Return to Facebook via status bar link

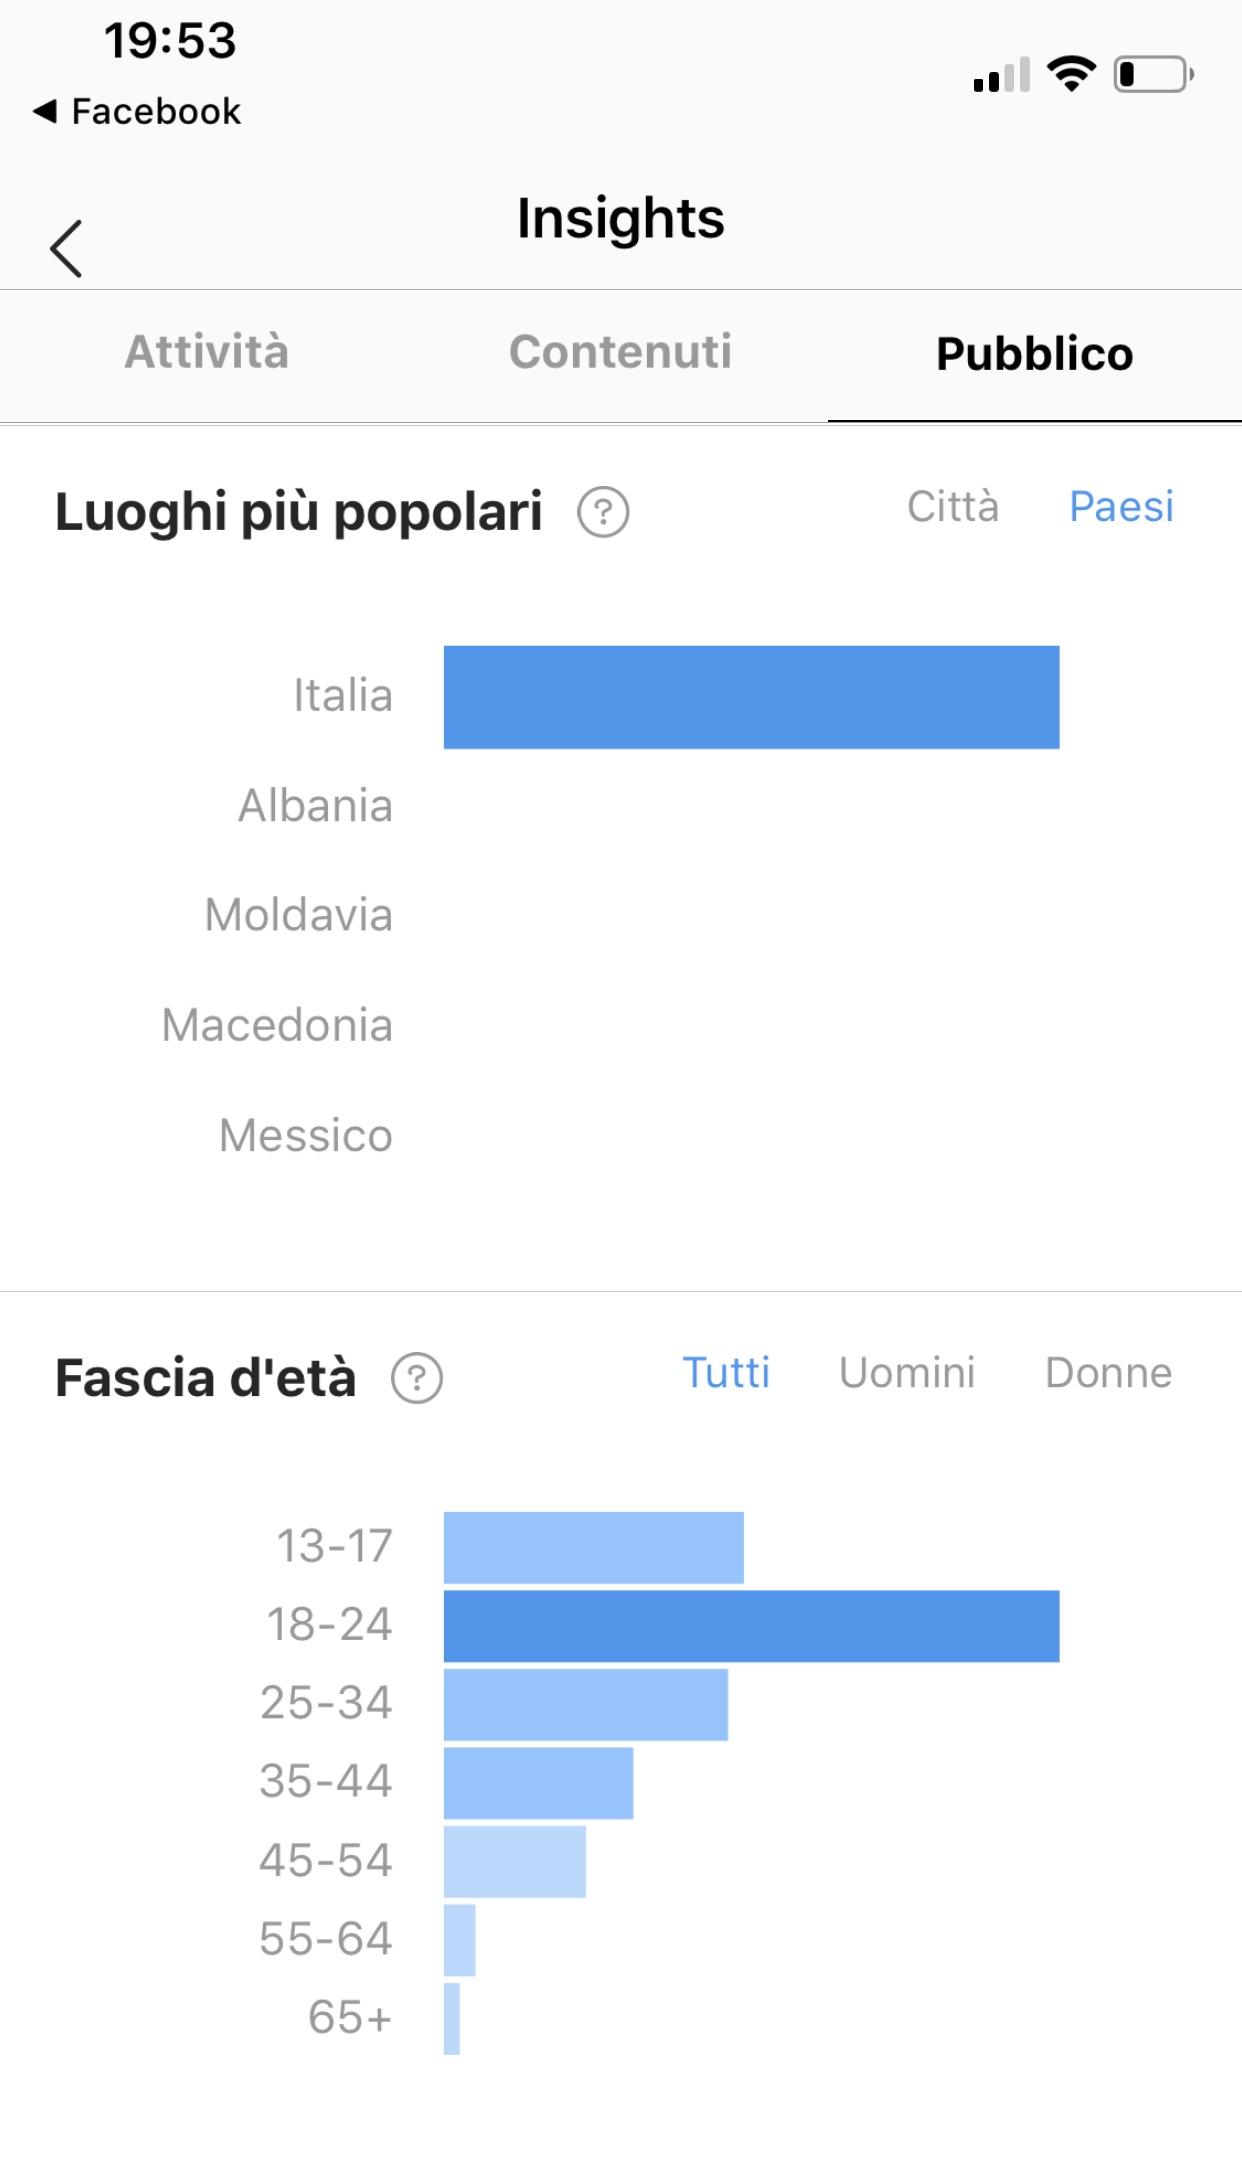138,111
